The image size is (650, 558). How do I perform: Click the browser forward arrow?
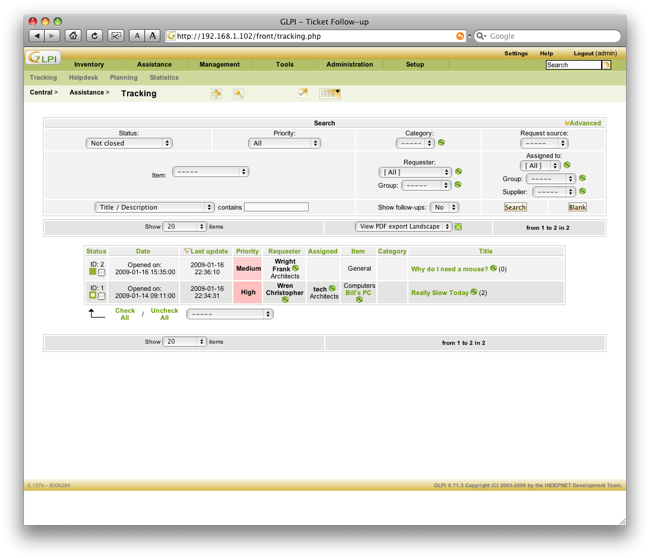click(x=52, y=36)
